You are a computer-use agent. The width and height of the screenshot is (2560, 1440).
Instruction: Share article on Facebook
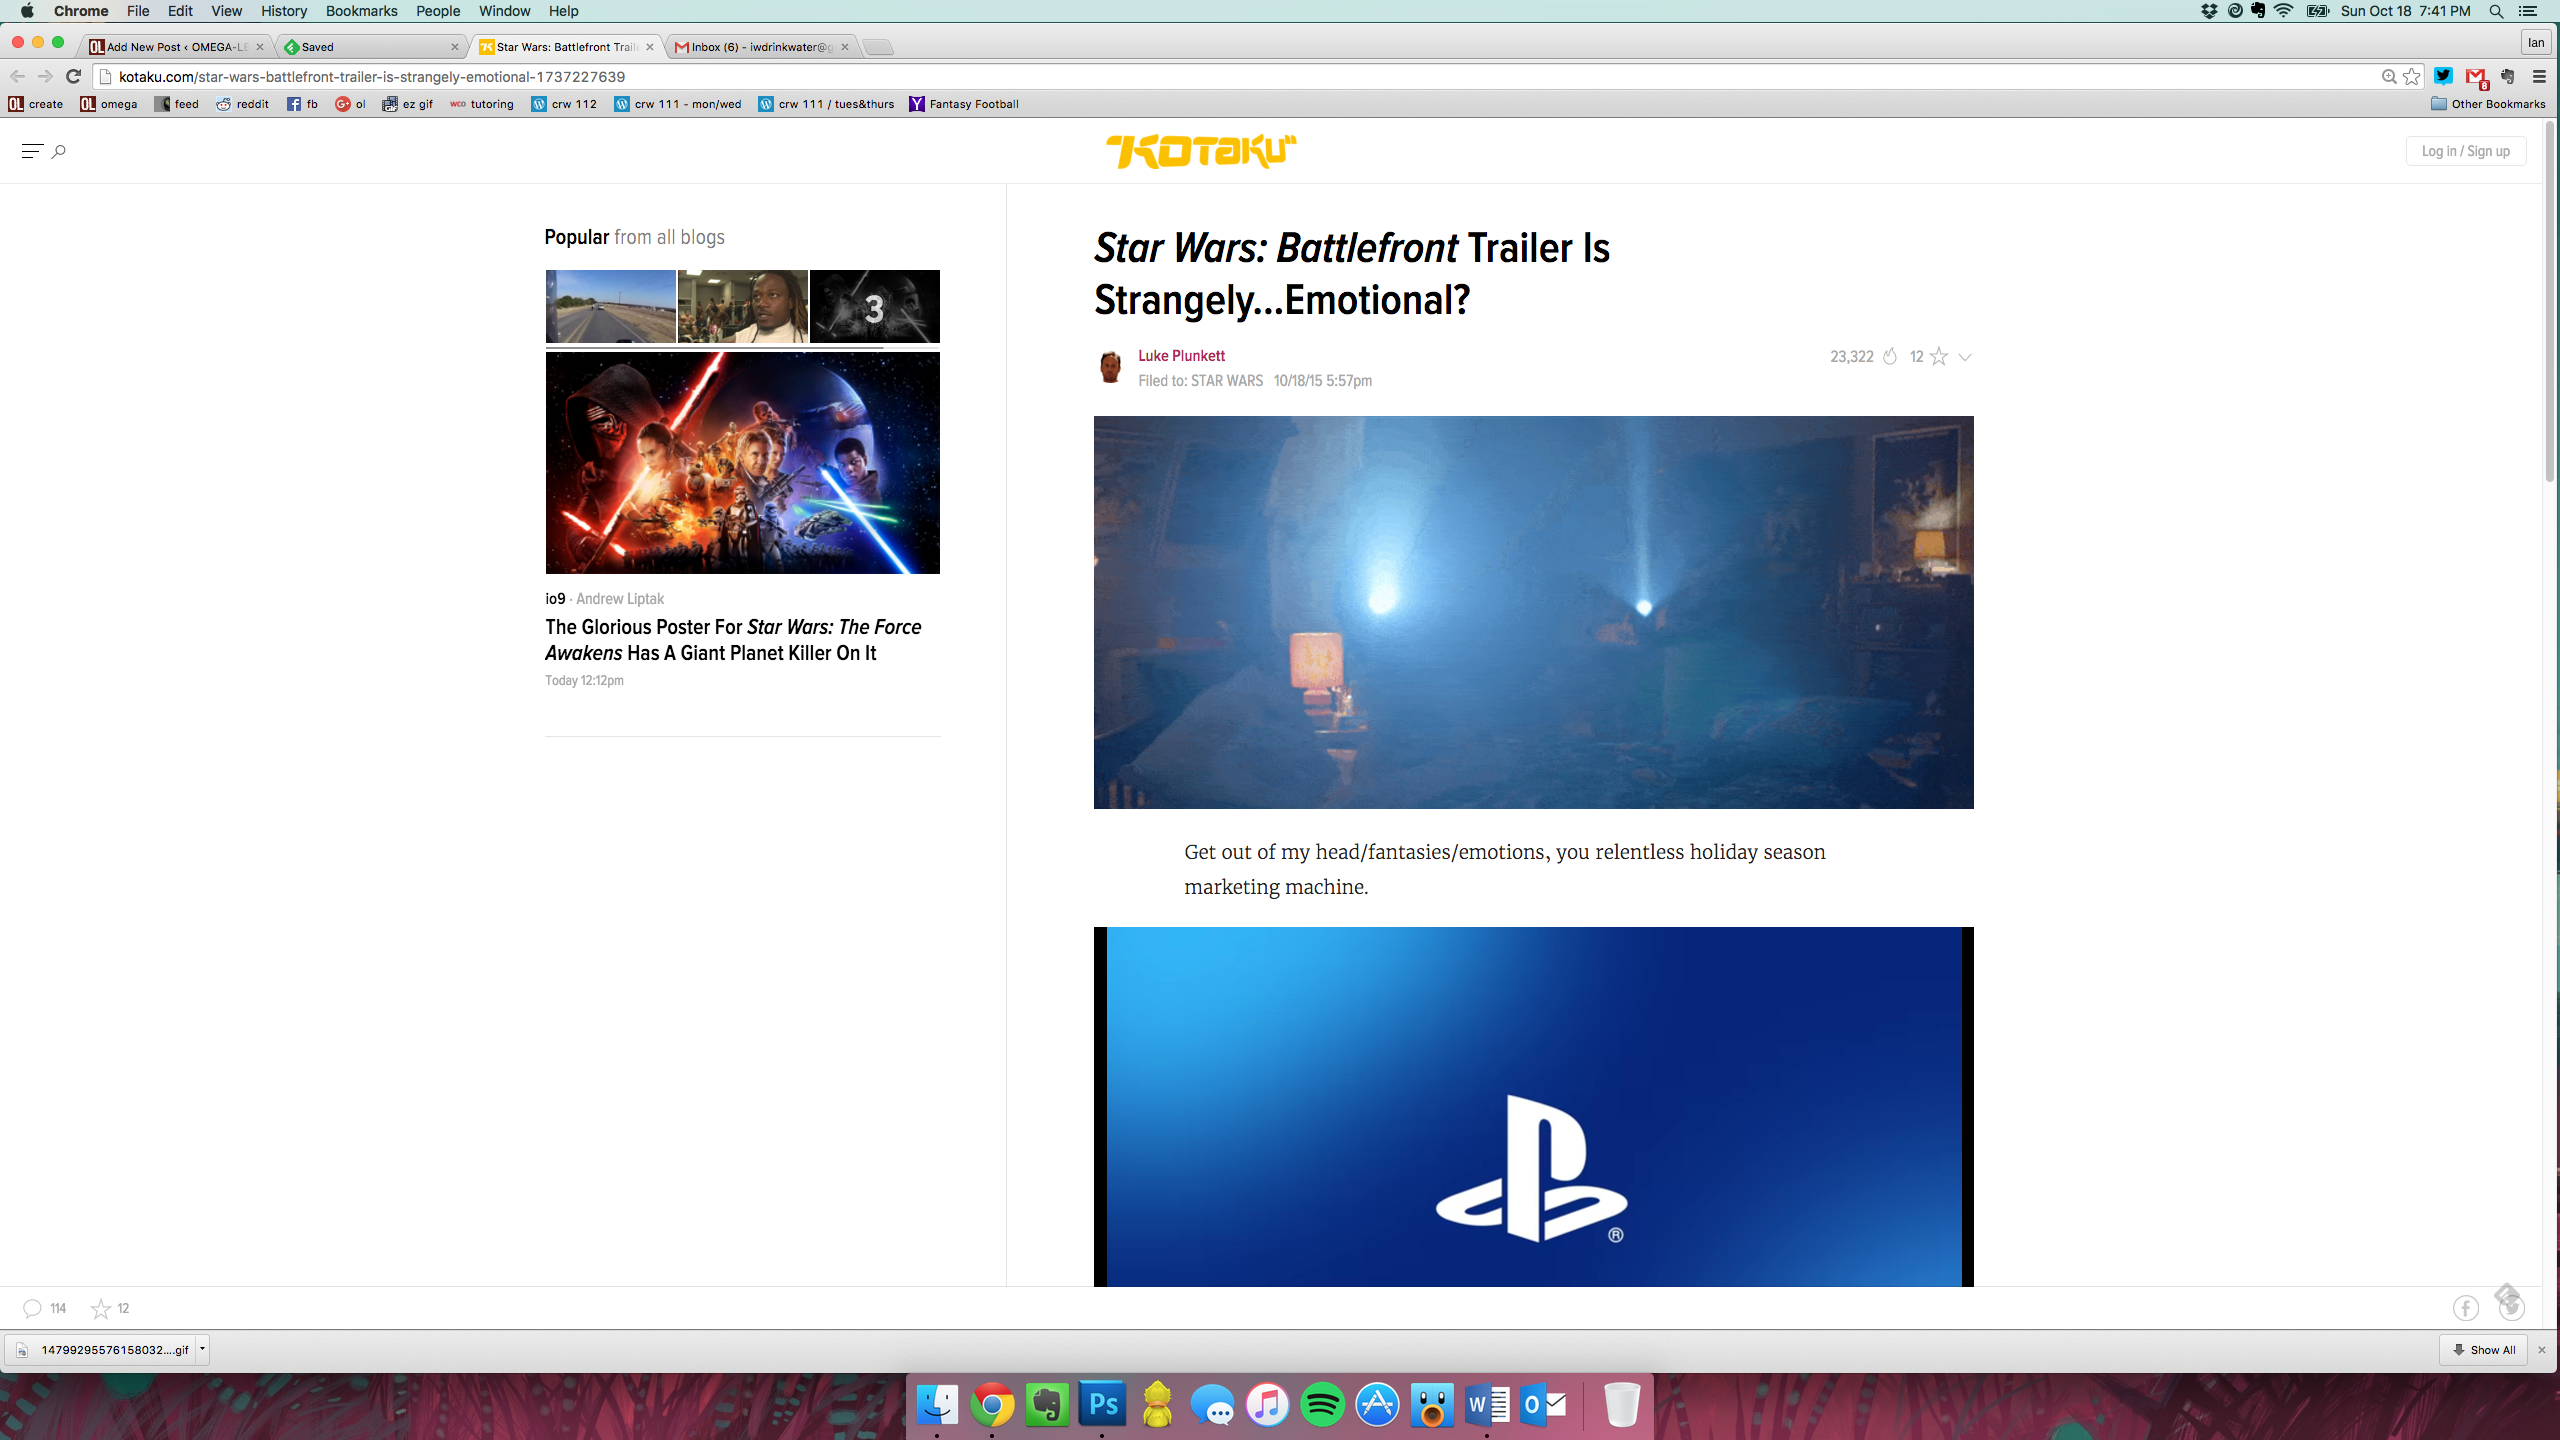[x=2466, y=1308]
